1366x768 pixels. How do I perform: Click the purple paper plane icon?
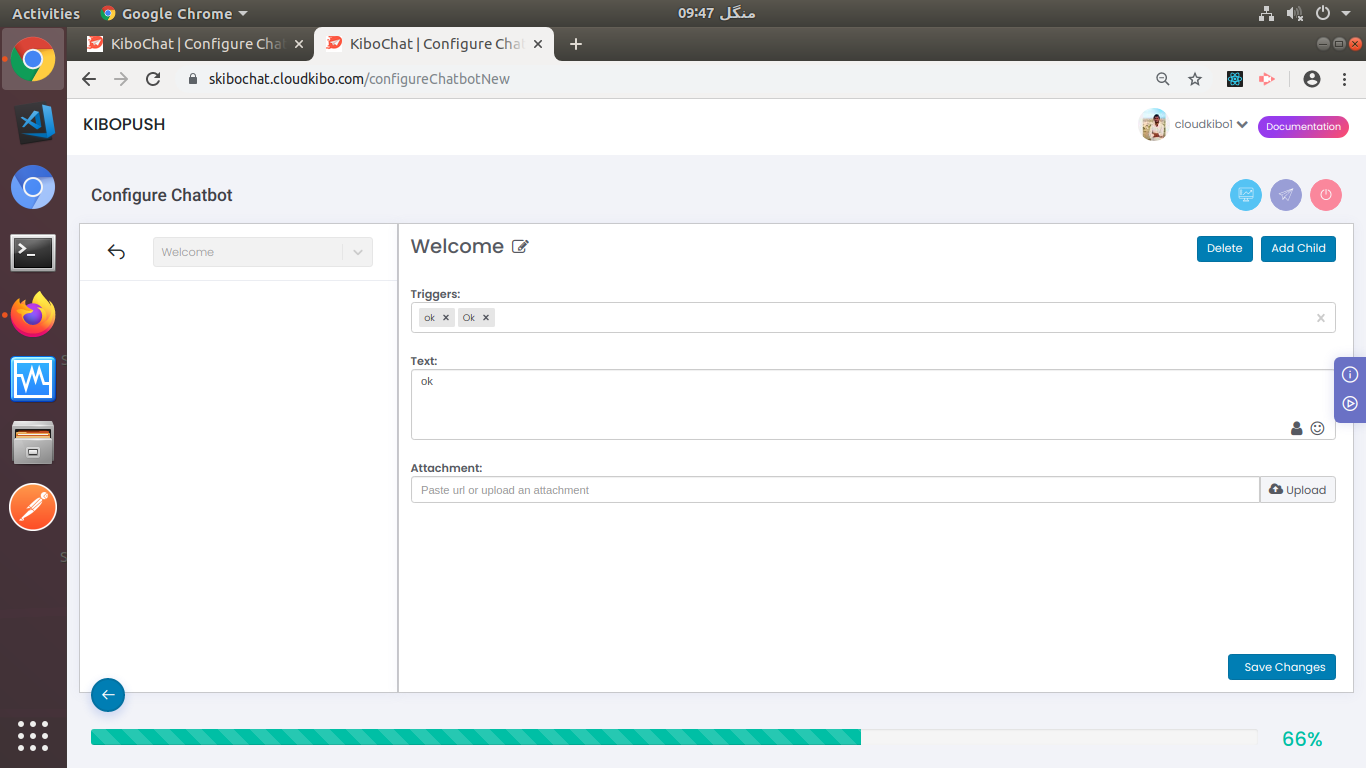point(1285,195)
